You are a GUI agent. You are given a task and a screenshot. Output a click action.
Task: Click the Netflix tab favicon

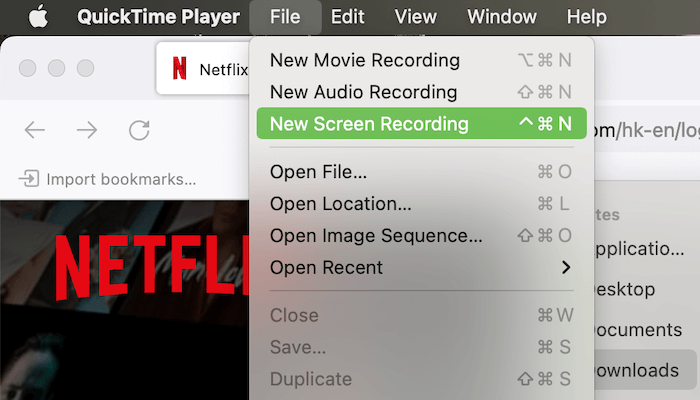point(179,69)
